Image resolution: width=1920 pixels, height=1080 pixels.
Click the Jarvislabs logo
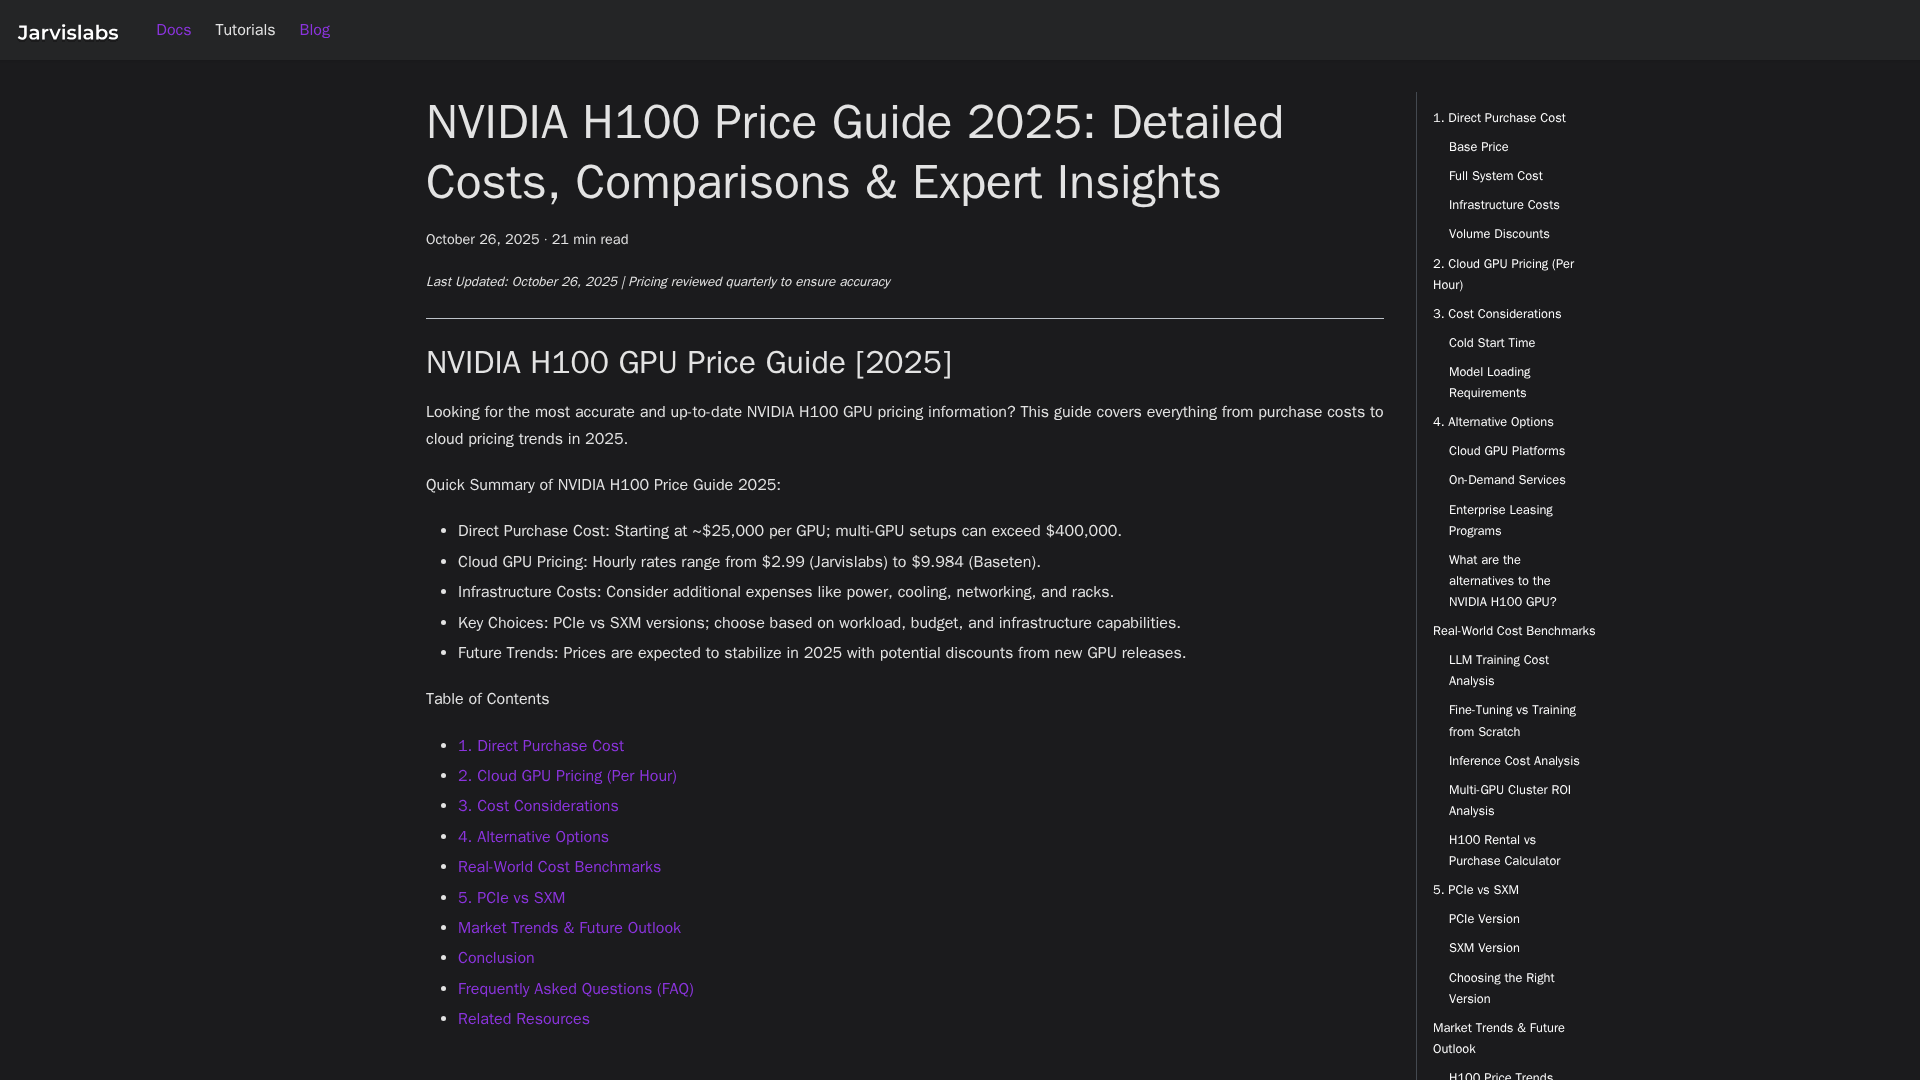68,32
